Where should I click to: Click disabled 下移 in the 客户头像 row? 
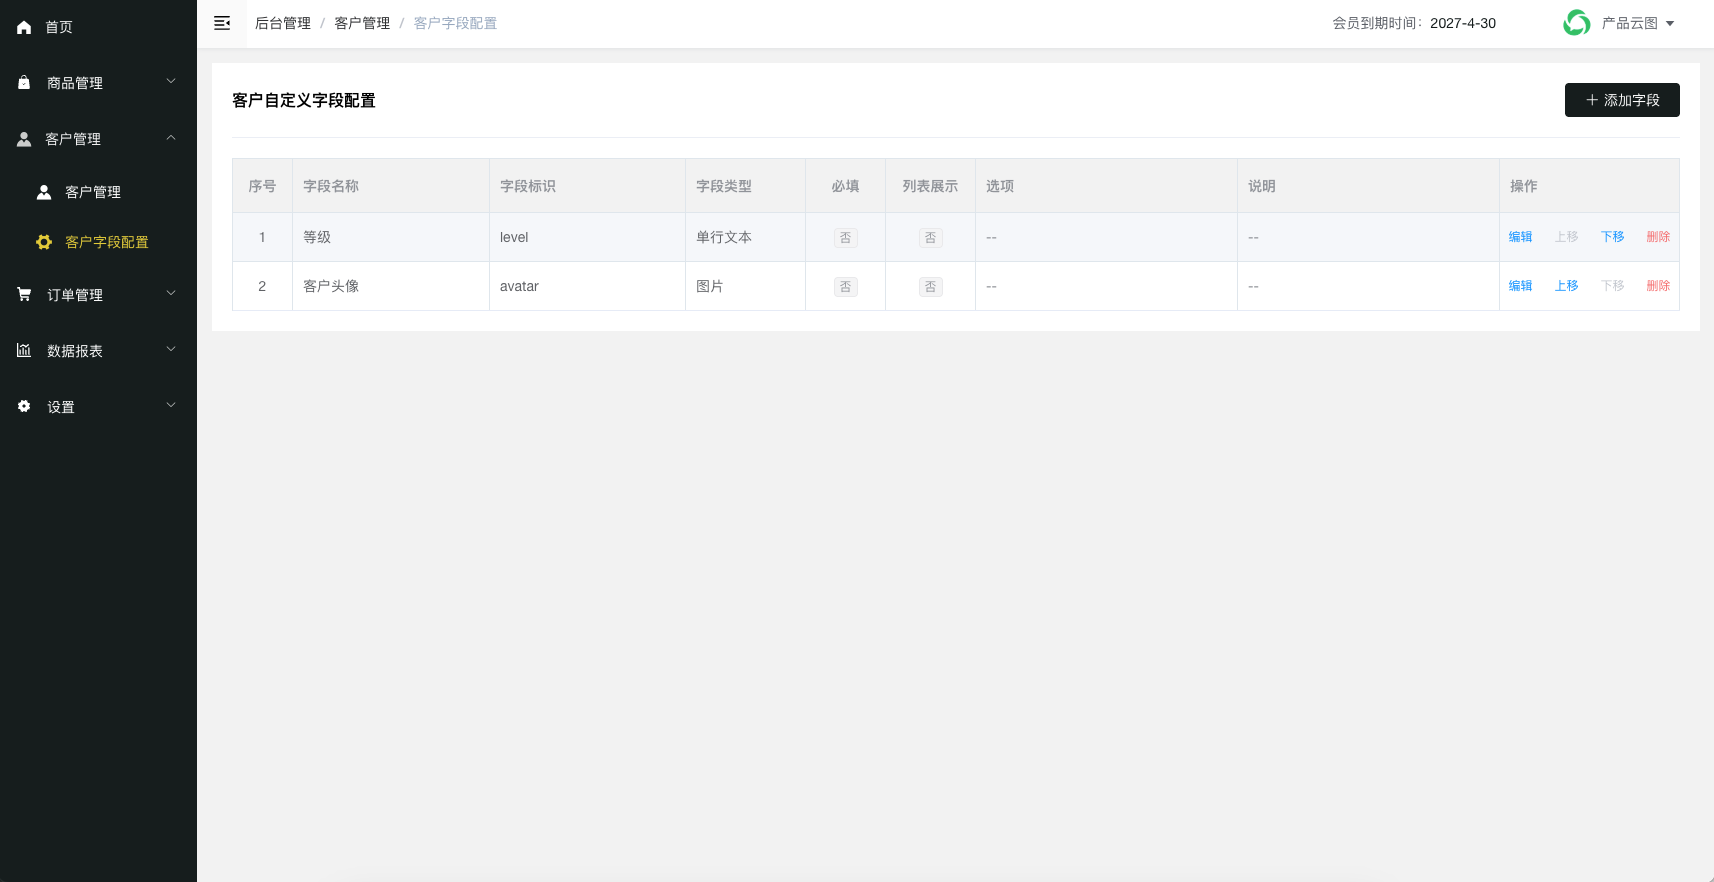(1612, 286)
